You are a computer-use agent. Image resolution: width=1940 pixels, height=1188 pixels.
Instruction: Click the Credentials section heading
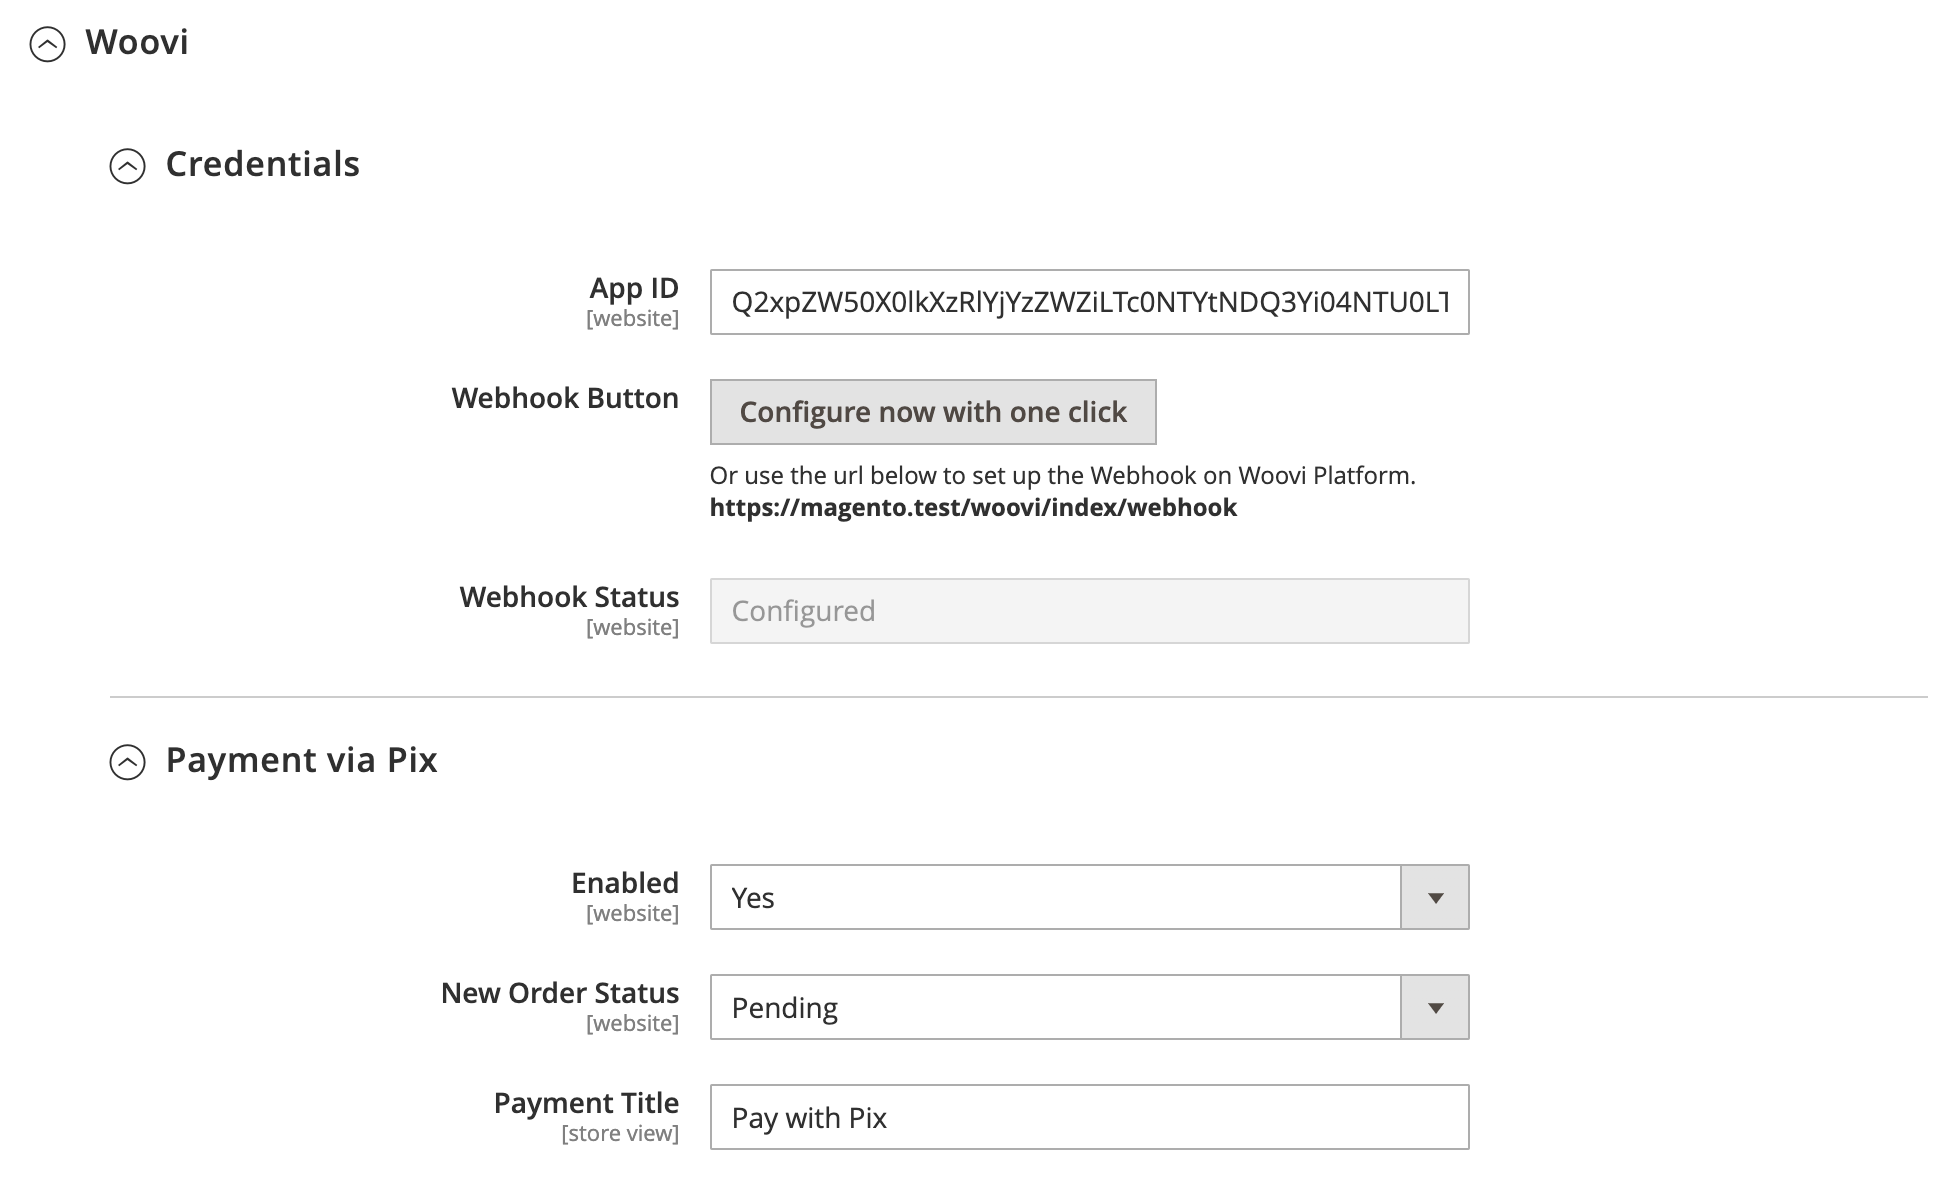(263, 164)
